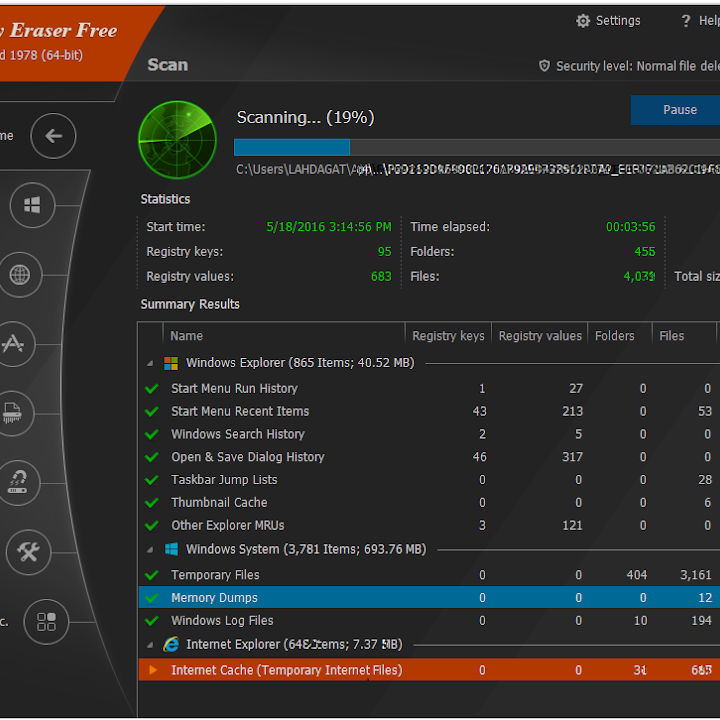Click the green radar scan graphic
720x720 pixels.
tap(177, 140)
